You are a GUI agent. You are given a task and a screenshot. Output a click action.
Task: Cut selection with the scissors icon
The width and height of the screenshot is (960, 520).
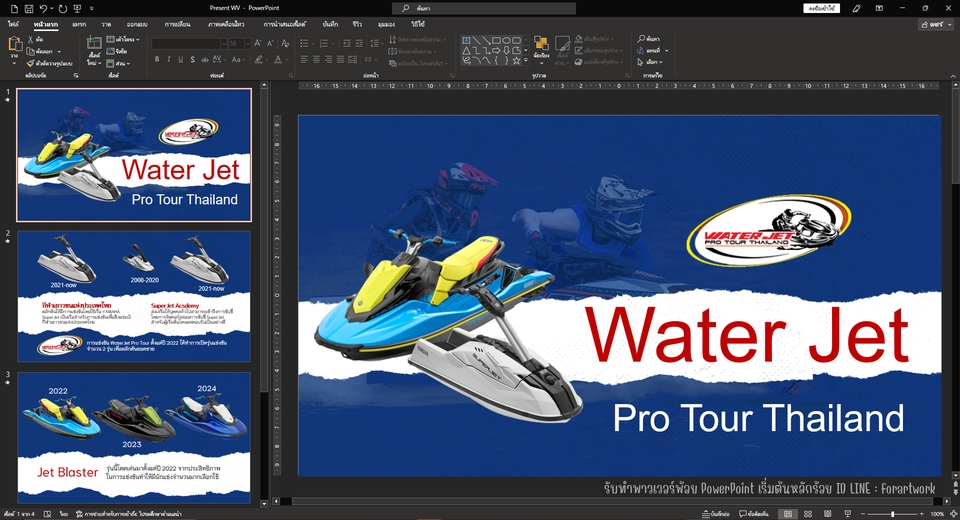point(31,40)
